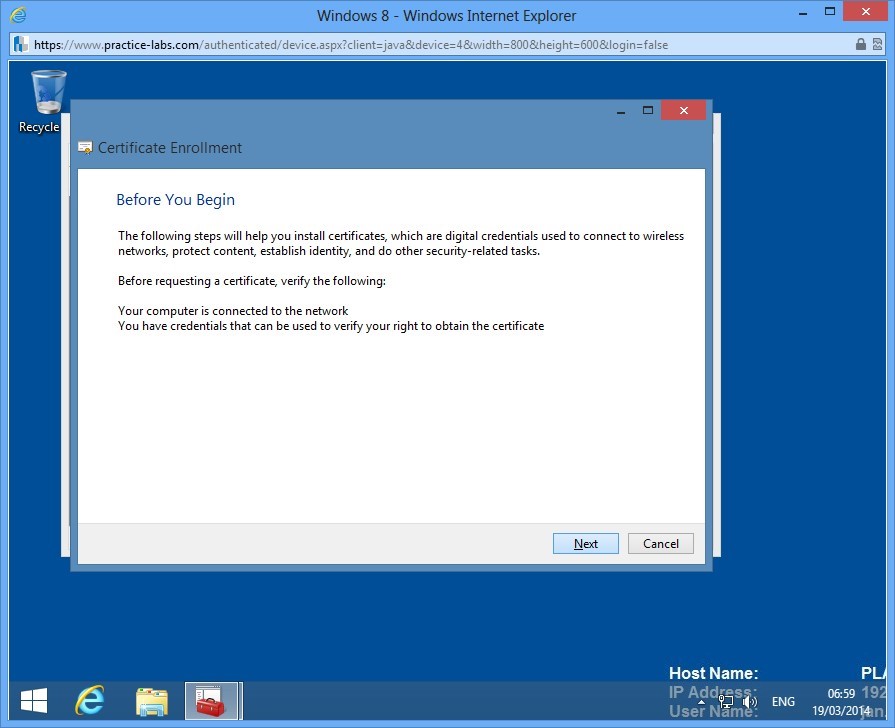Open File Explorer from the taskbar

tap(151, 700)
